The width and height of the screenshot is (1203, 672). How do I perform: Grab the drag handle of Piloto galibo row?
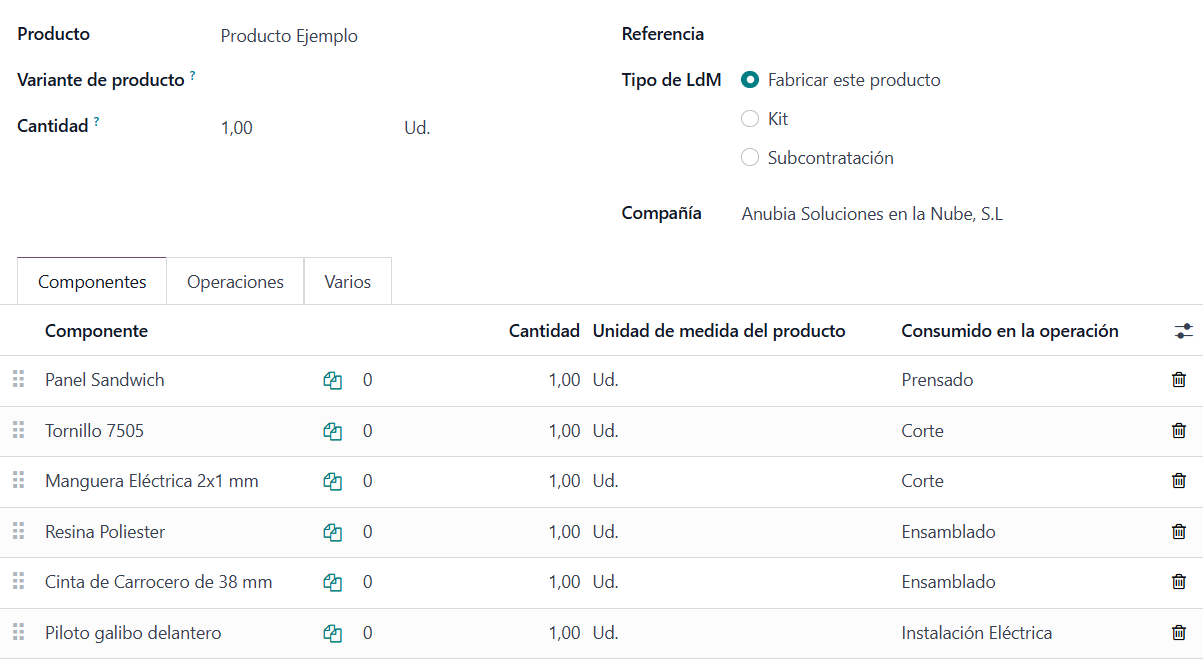point(18,633)
